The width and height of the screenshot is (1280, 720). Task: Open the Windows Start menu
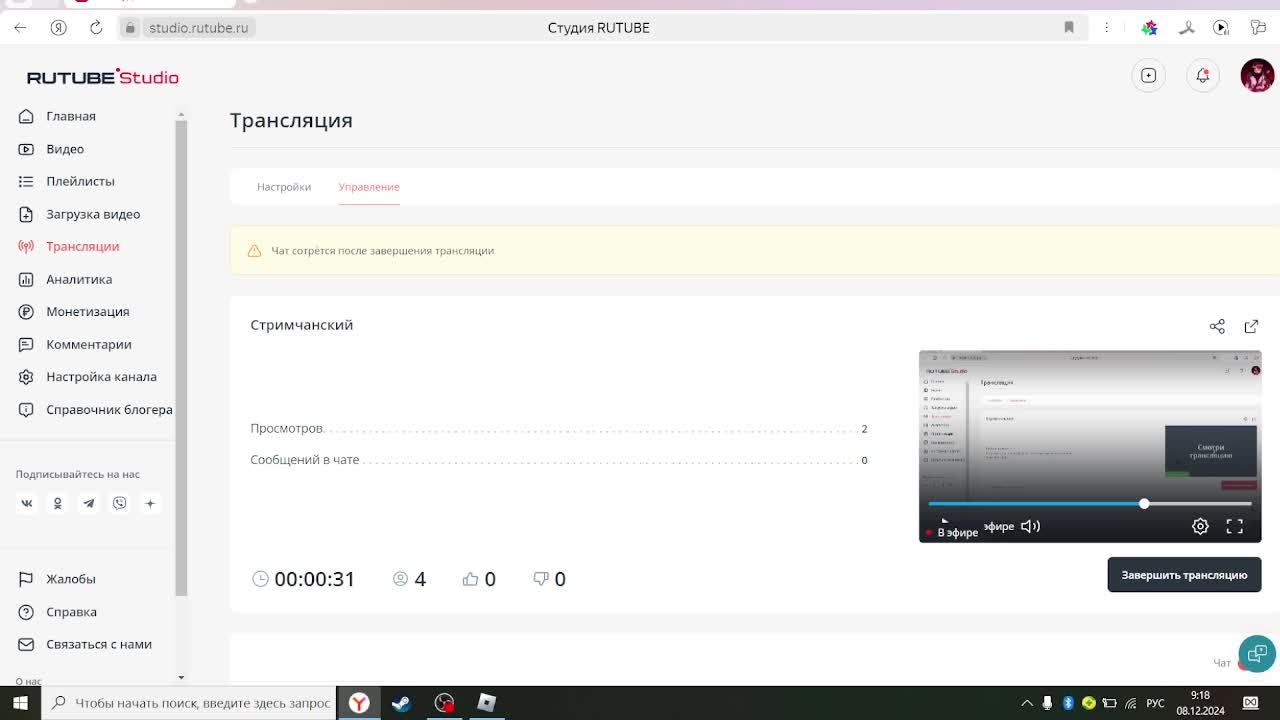(20, 703)
